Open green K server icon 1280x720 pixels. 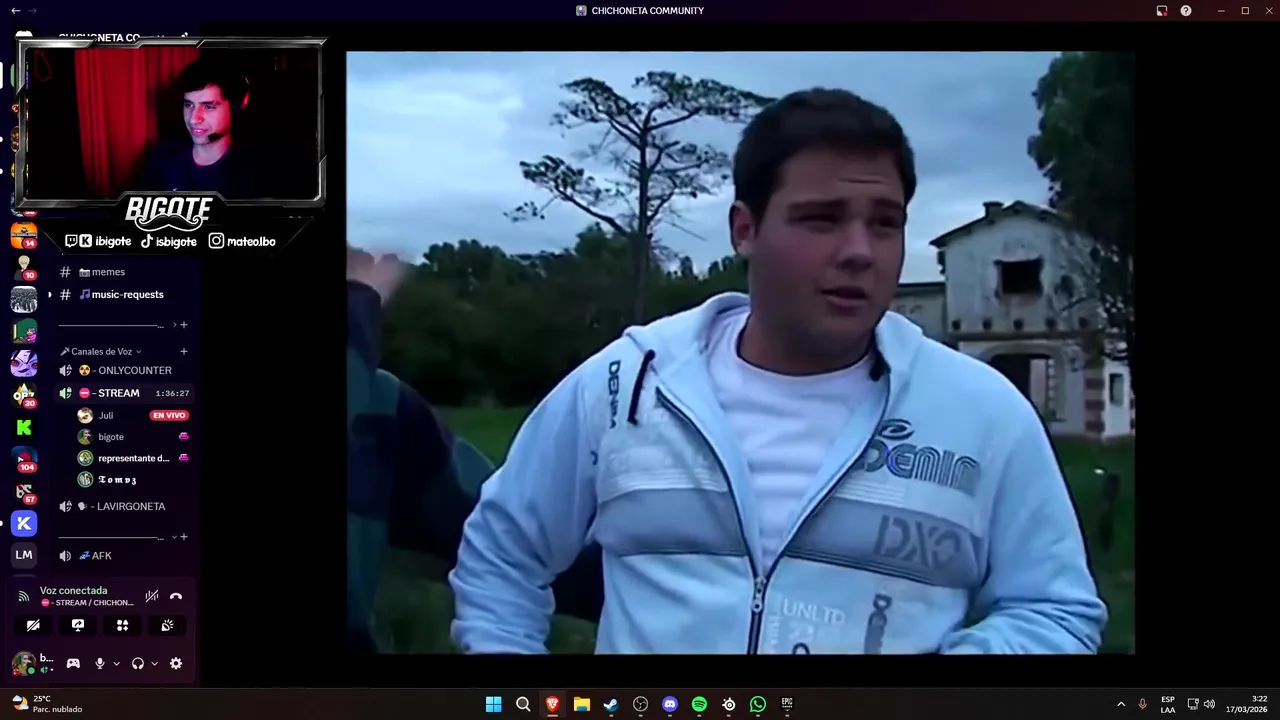point(24,427)
